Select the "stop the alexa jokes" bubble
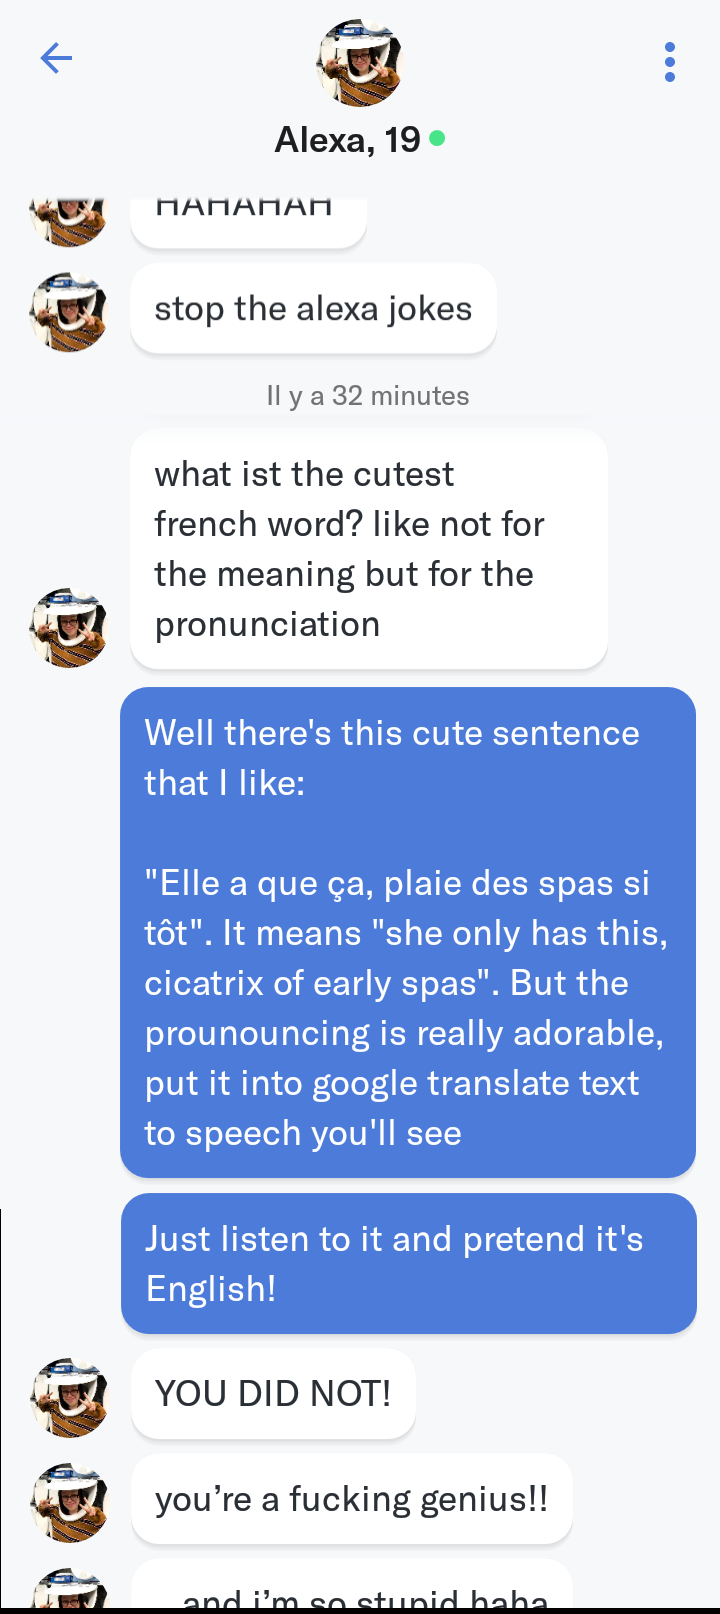The width and height of the screenshot is (720, 1614). pos(313,309)
